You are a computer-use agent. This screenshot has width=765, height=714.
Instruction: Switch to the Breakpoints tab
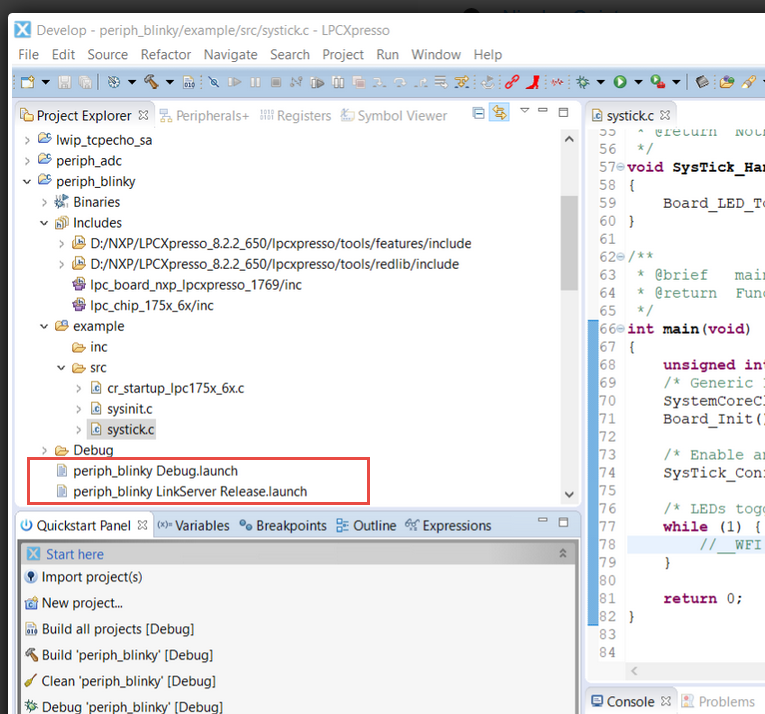(x=283, y=526)
